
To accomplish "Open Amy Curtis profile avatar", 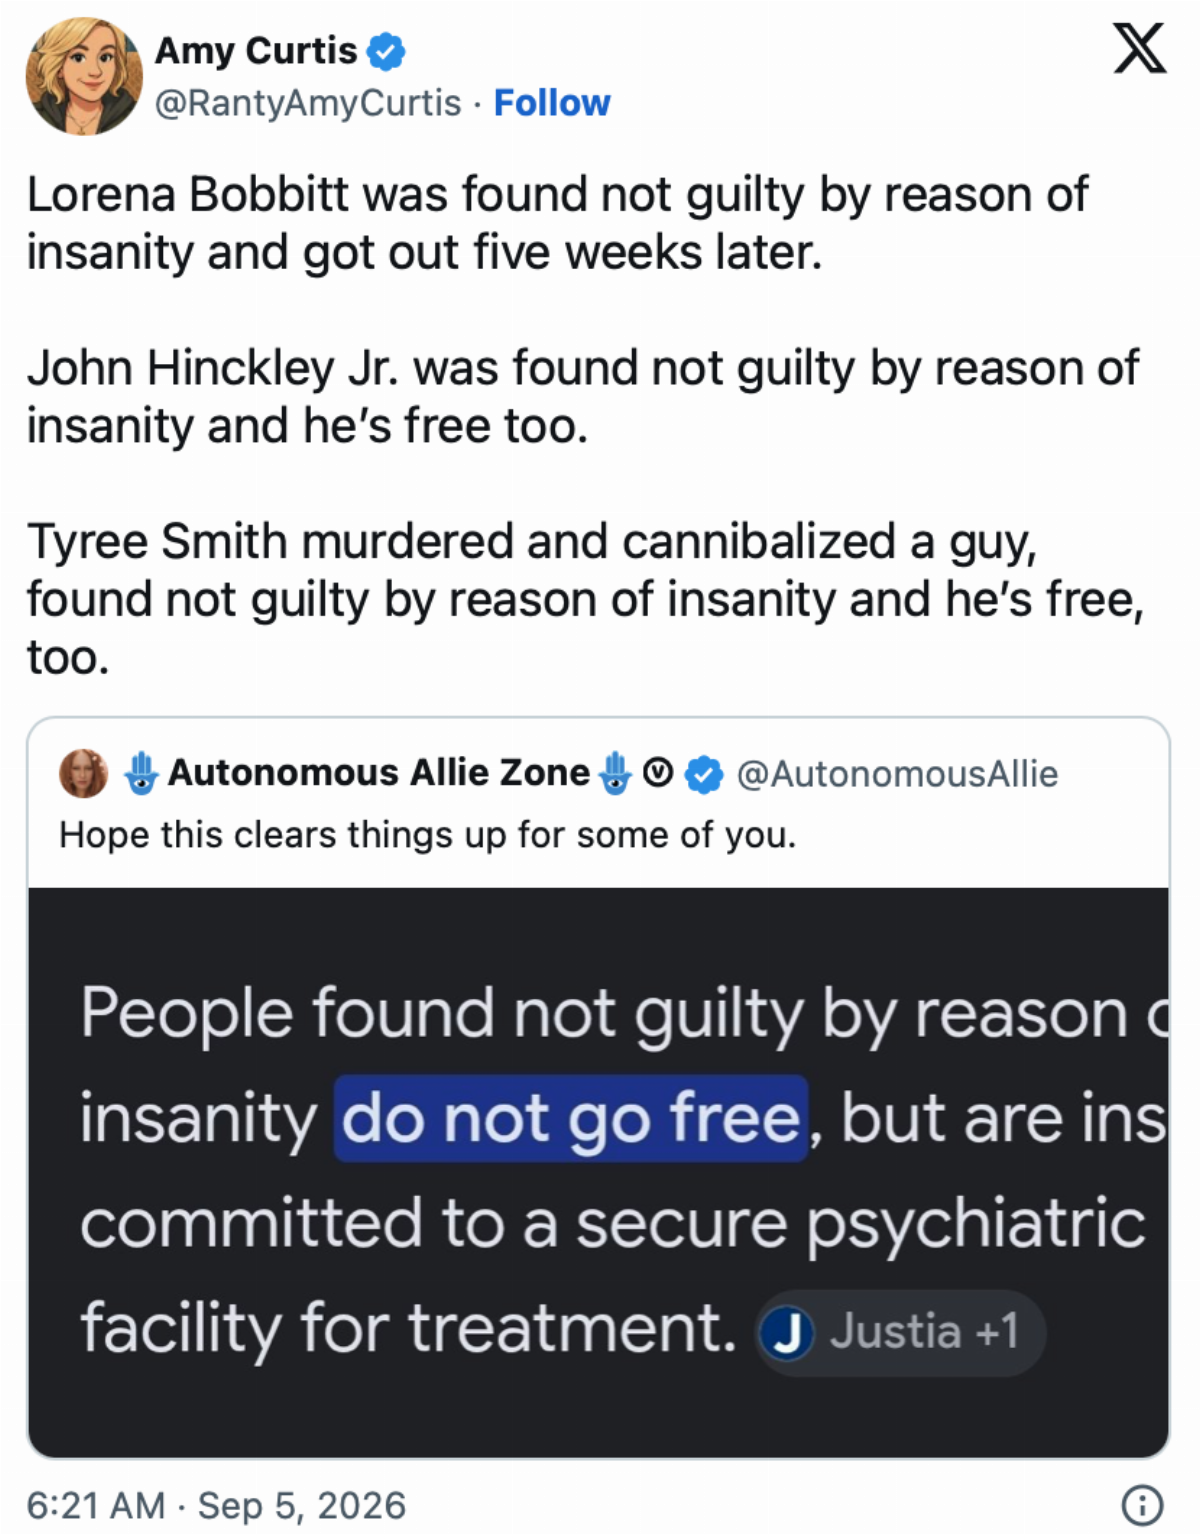I will coord(84,76).
